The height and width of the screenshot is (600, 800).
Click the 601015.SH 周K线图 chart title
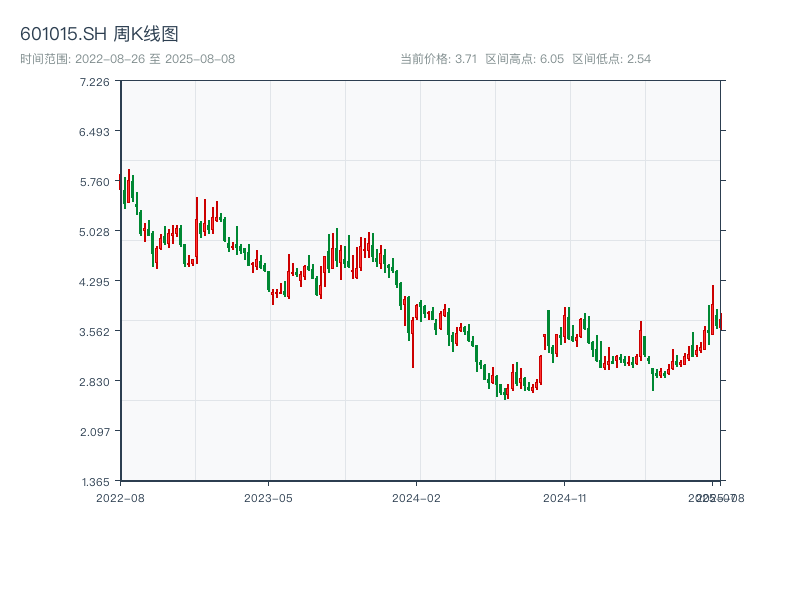coord(100,35)
